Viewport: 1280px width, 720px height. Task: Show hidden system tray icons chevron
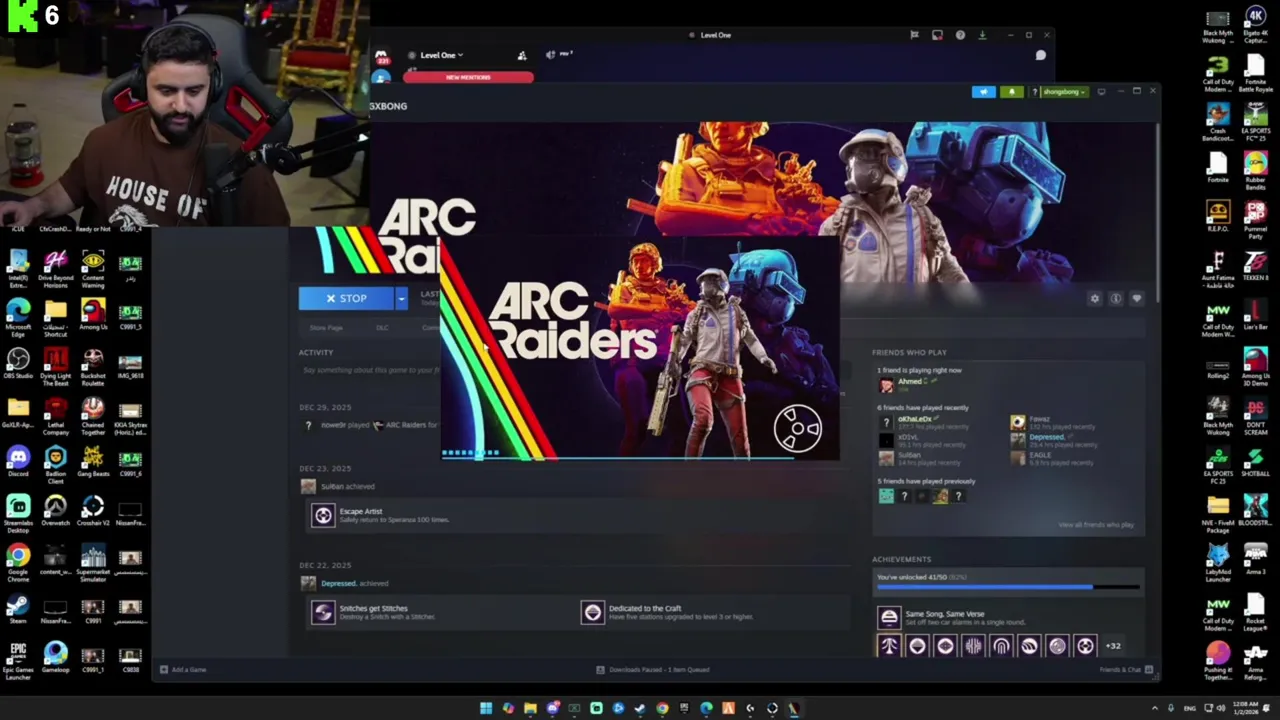point(1154,709)
